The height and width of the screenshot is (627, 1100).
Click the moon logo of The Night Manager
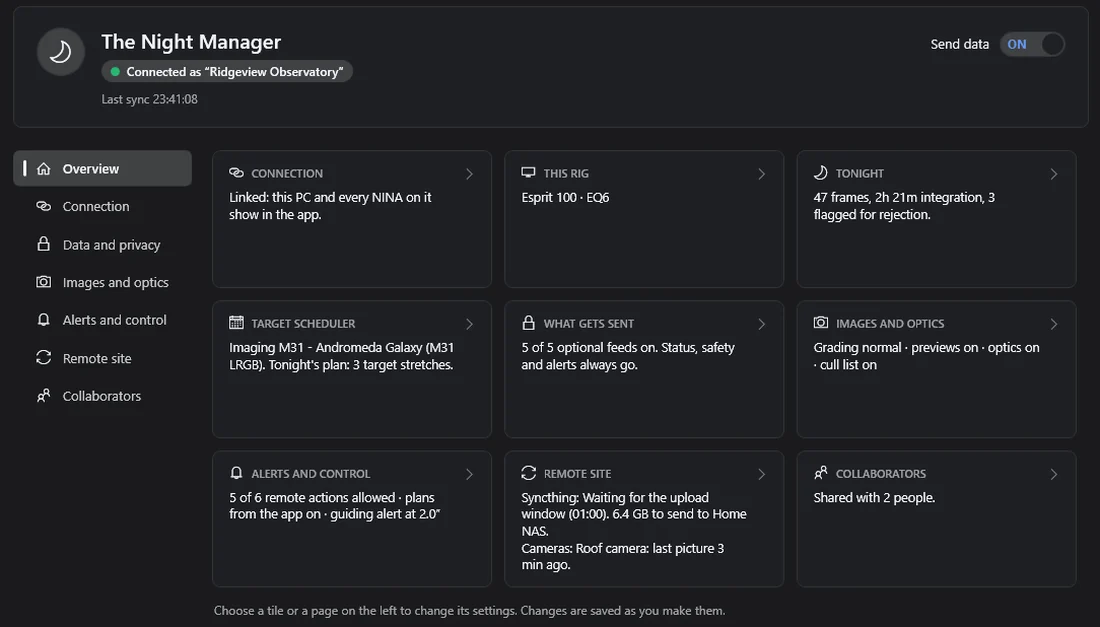click(60, 52)
